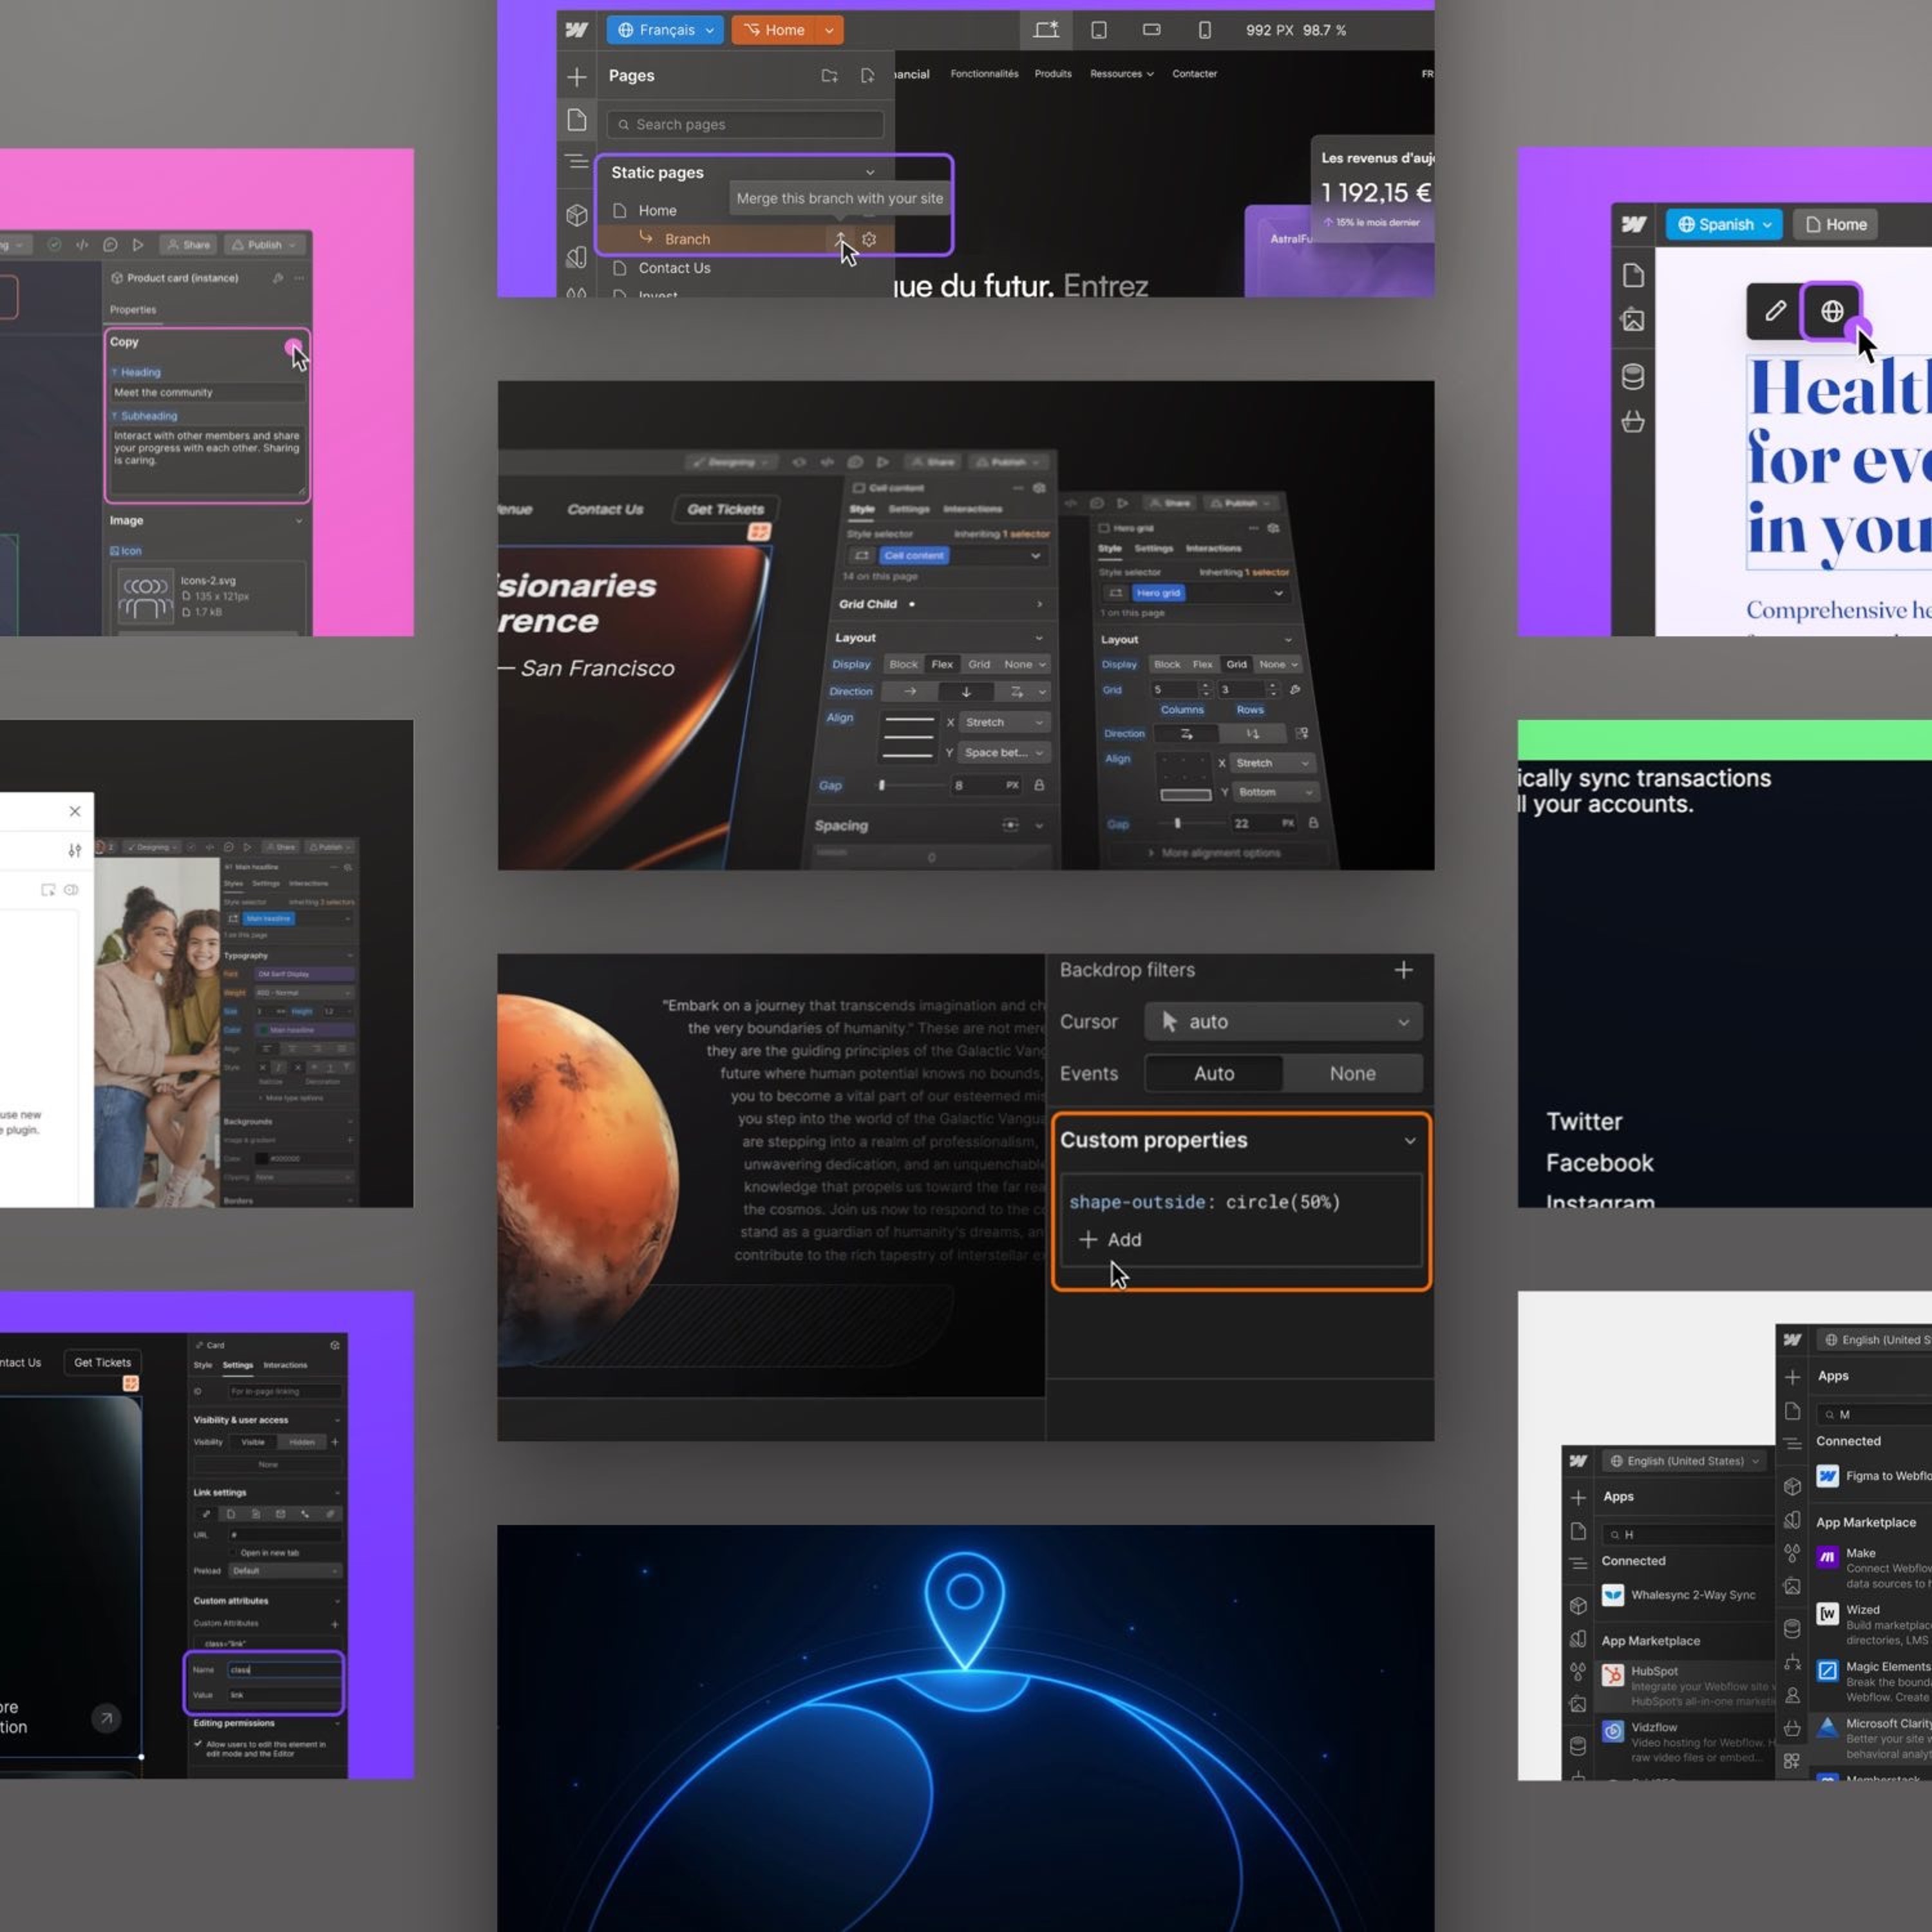
Task: Open the Cursor auto dropdown
Action: tap(1283, 1021)
